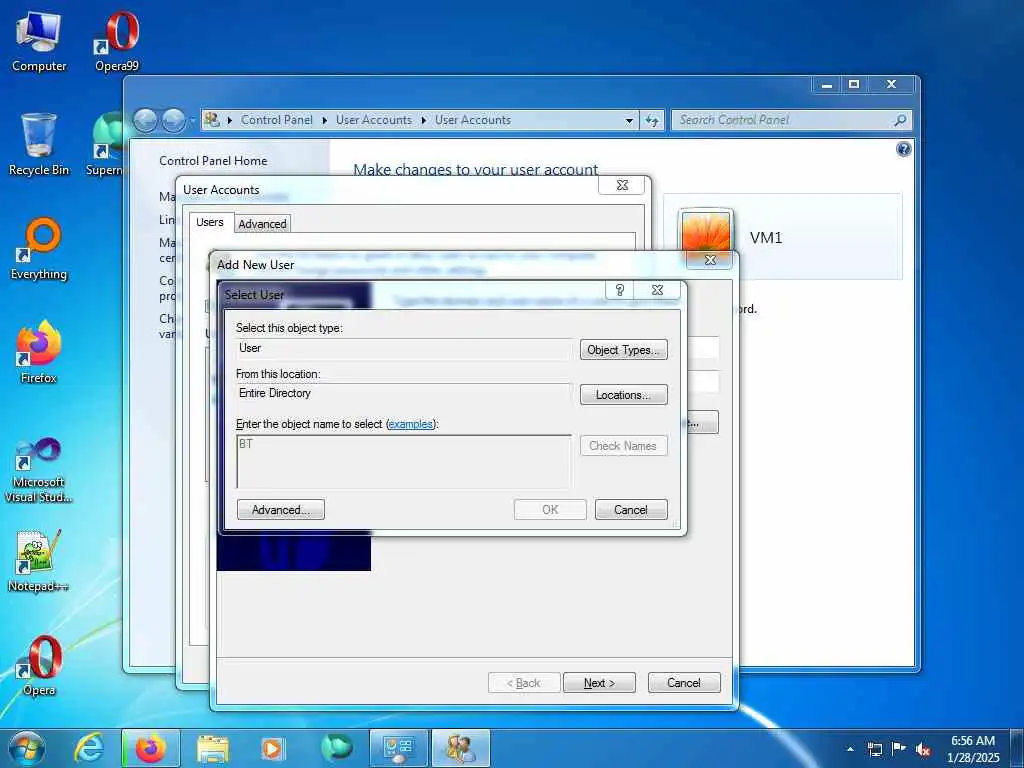Click the Locations button
1024x768 pixels.
tap(624, 395)
